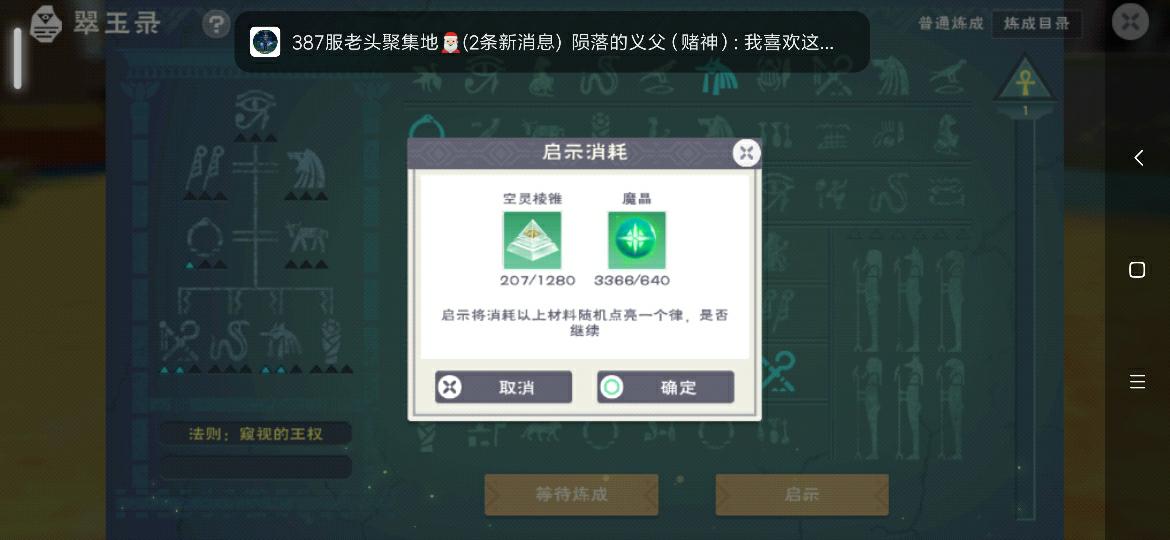Screen dimensions: 1170x540
Task: Close the 翠玉录 screen with top-right X
Action: point(1130,22)
